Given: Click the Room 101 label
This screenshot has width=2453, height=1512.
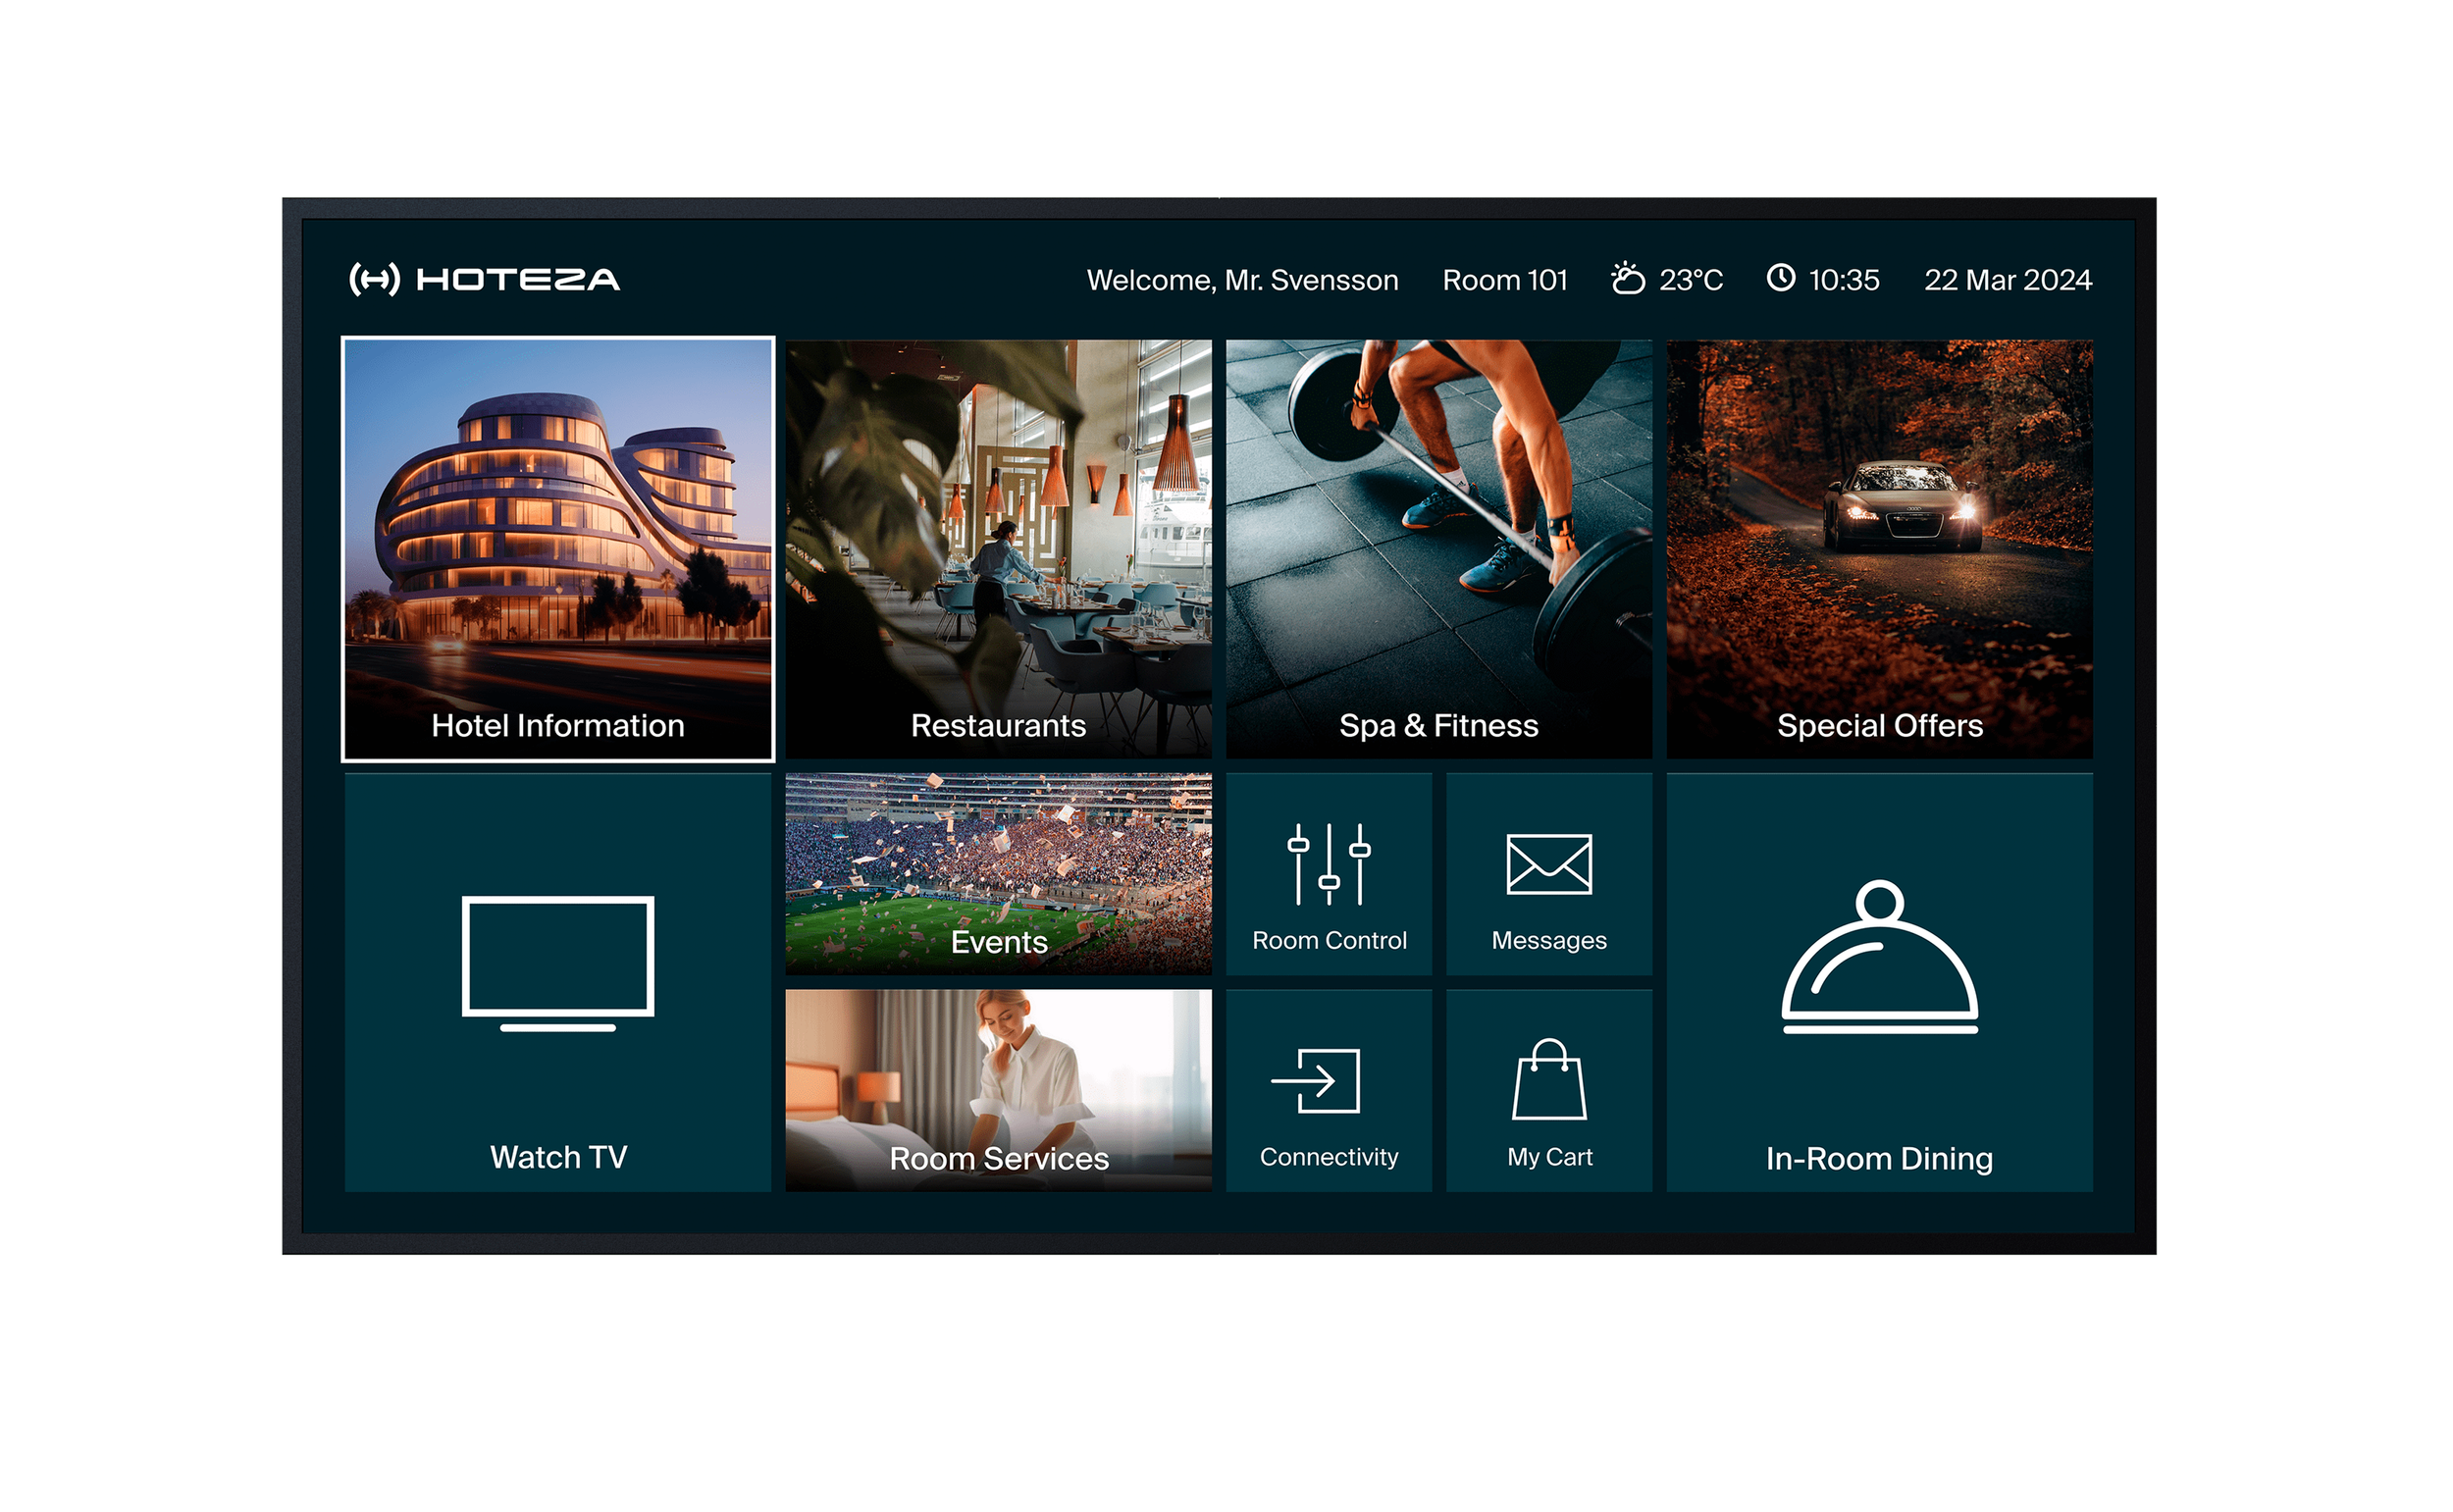Looking at the screenshot, I should pyautogui.click(x=1504, y=280).
